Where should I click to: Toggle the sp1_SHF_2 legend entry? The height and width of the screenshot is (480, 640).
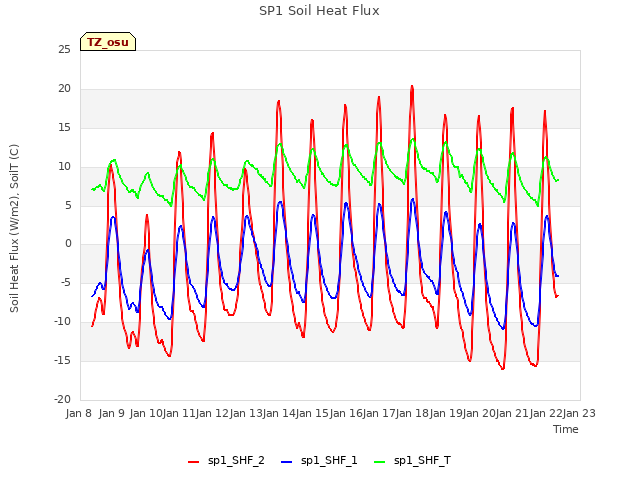226,461
